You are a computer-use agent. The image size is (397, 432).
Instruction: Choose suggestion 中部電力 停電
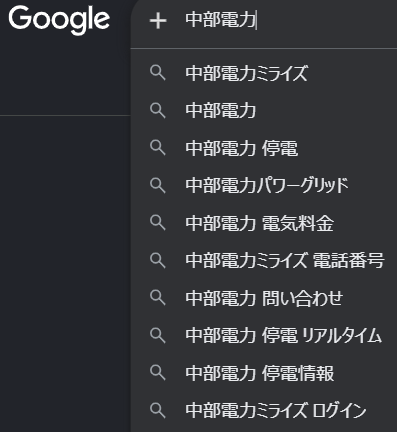coord(264,148)
